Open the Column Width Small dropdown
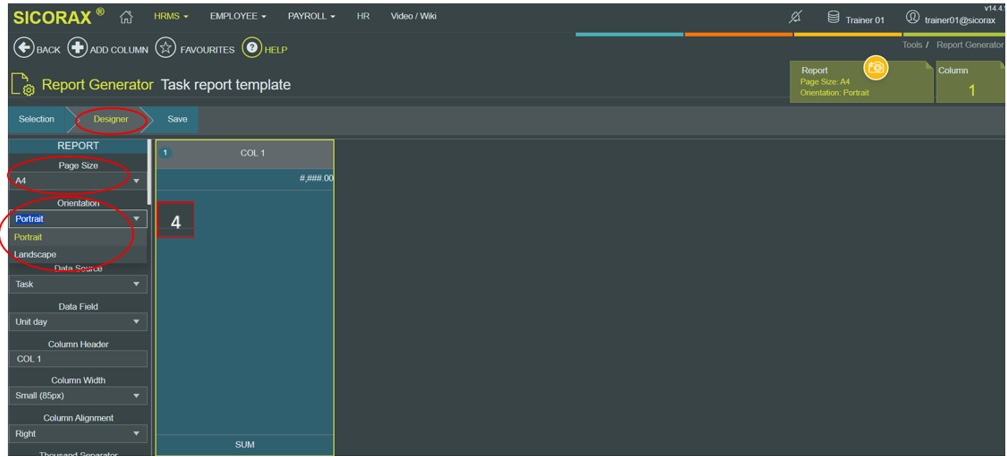1007x457 pixels. click(x=78, y=396)
